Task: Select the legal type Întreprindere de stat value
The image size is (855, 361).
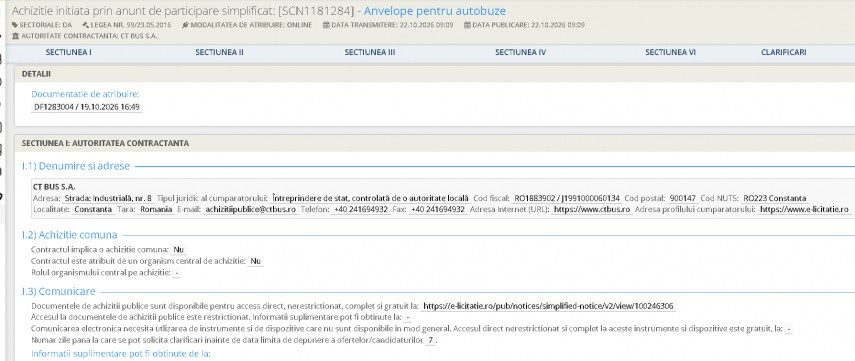Action: click(x=370, y=198)
